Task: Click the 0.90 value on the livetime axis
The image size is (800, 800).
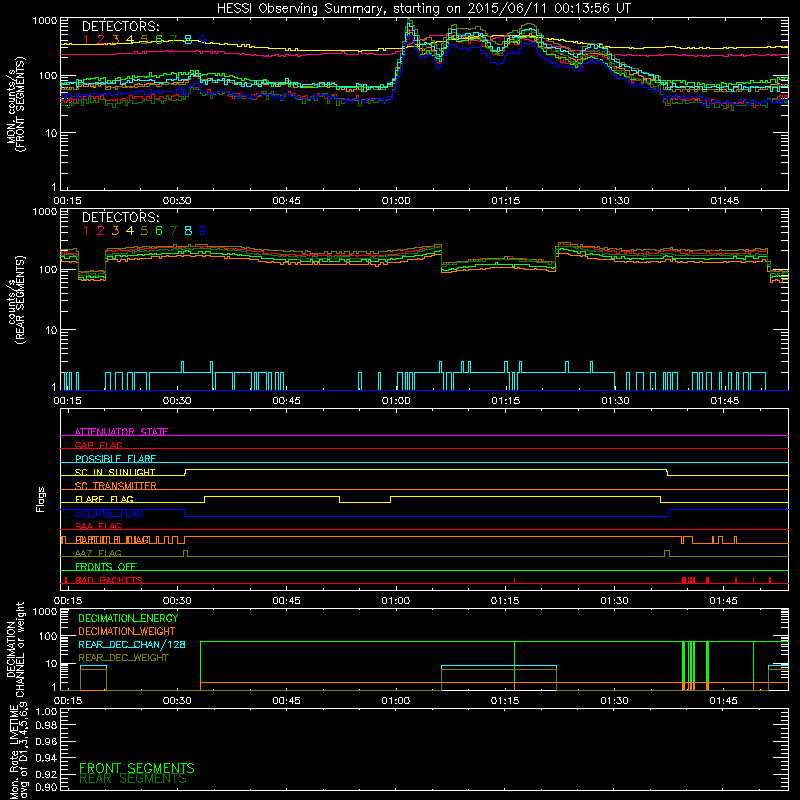Action: pos(46,787)
